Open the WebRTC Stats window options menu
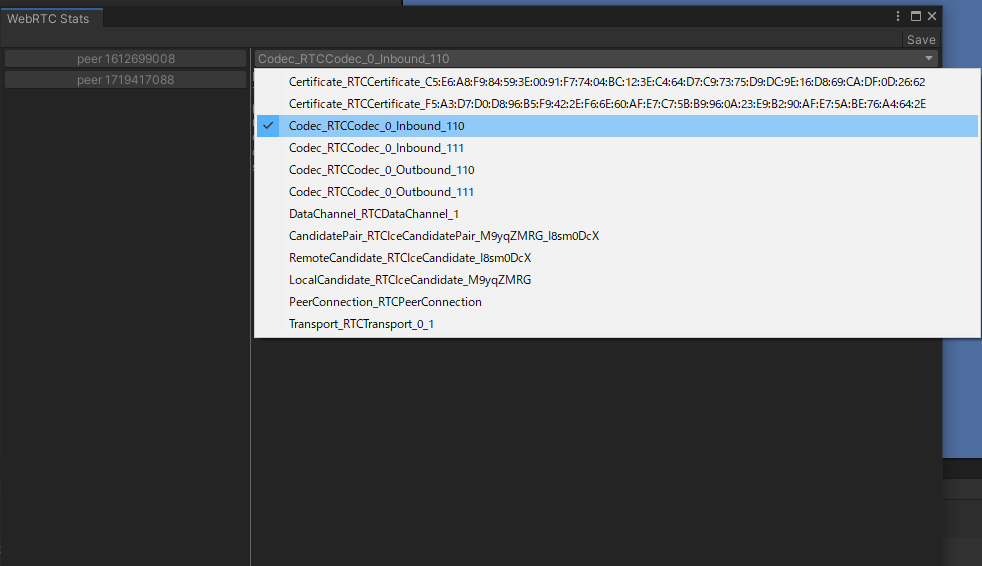Screen dimensions: 982x566 (x=899, y=16)
